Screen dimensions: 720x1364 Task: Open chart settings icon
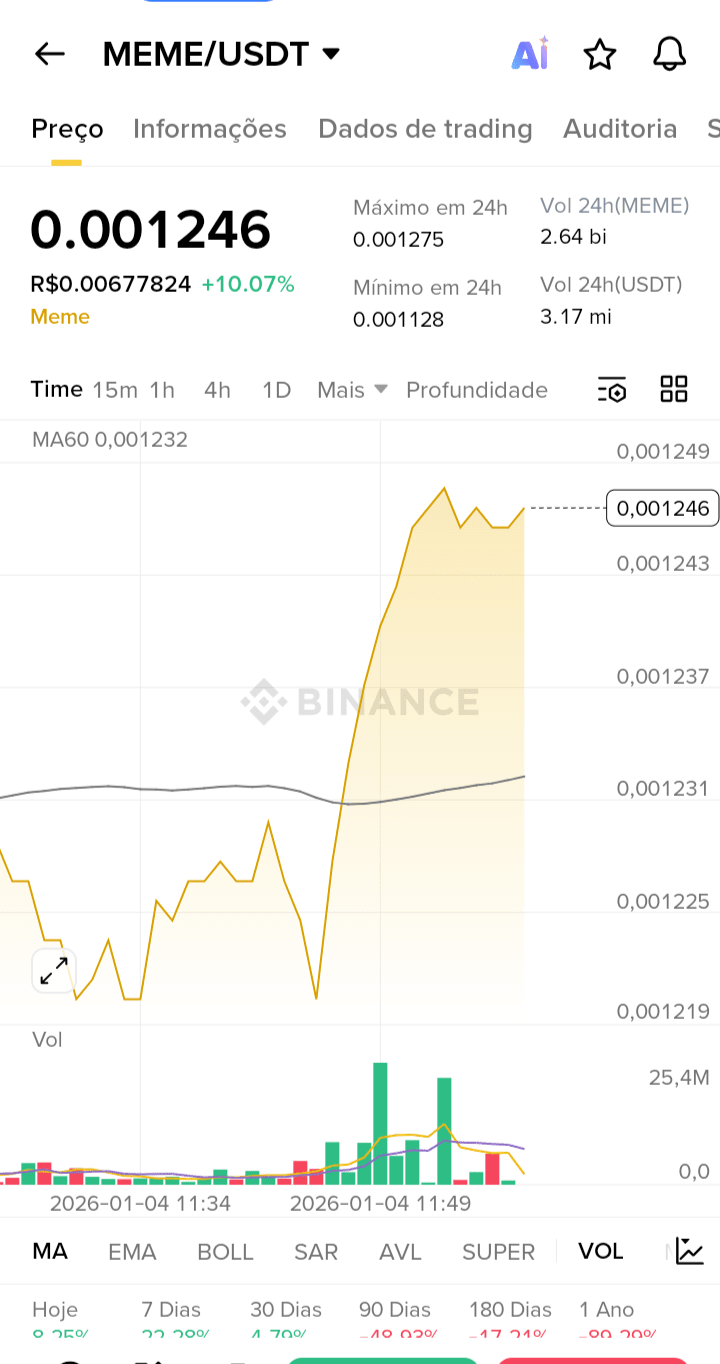[612, 390]
